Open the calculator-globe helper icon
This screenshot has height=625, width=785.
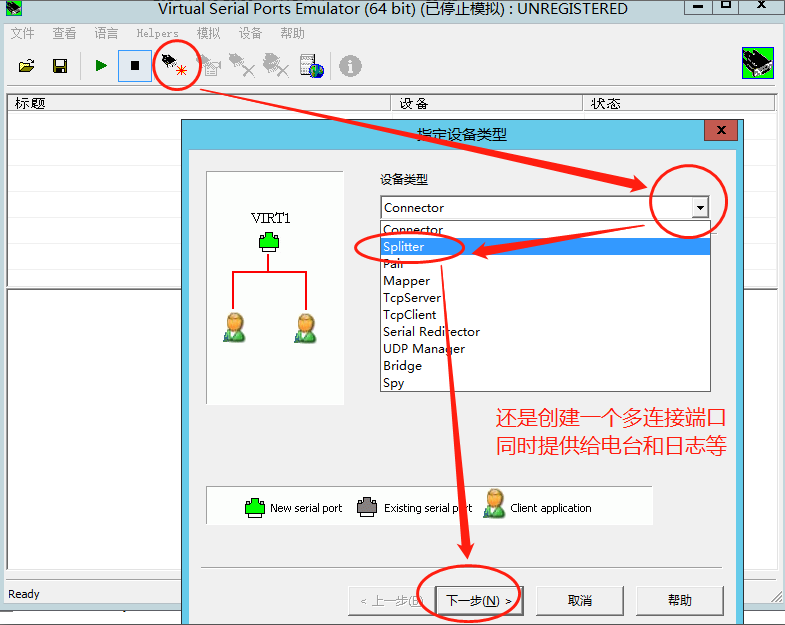(x=311, y=66)
